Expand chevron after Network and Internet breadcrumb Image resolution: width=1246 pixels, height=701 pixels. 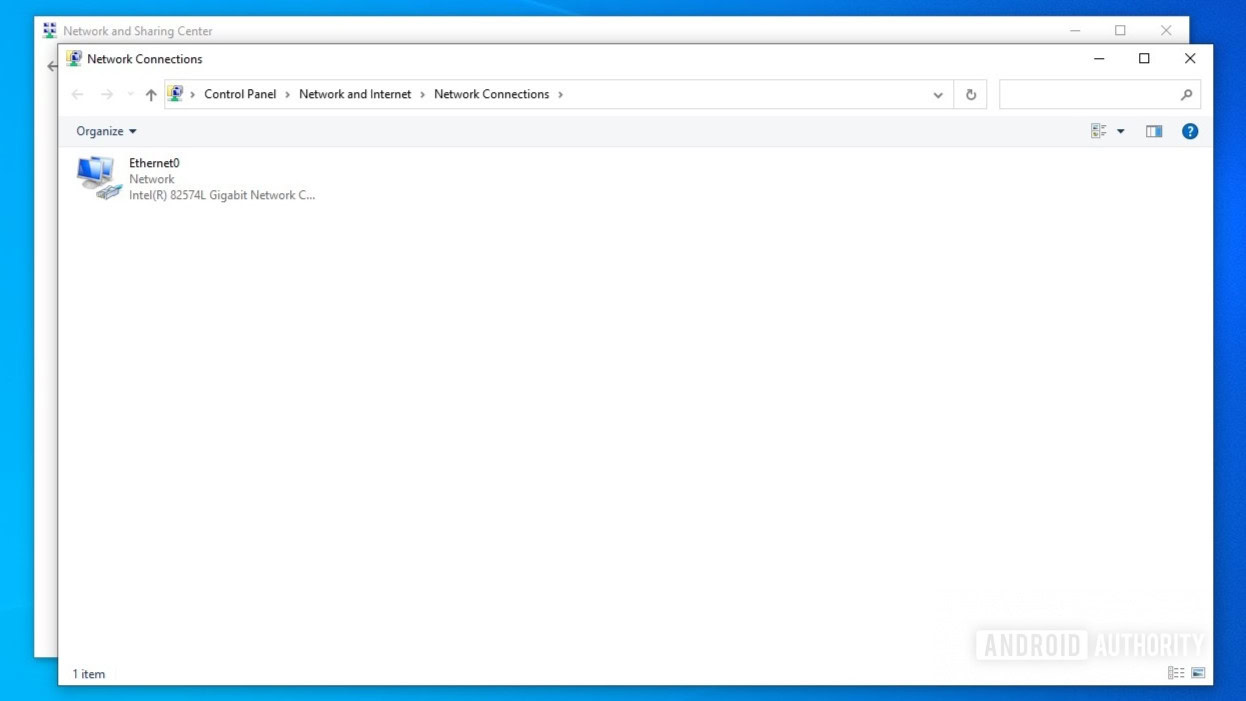click(x=423, y=94)
